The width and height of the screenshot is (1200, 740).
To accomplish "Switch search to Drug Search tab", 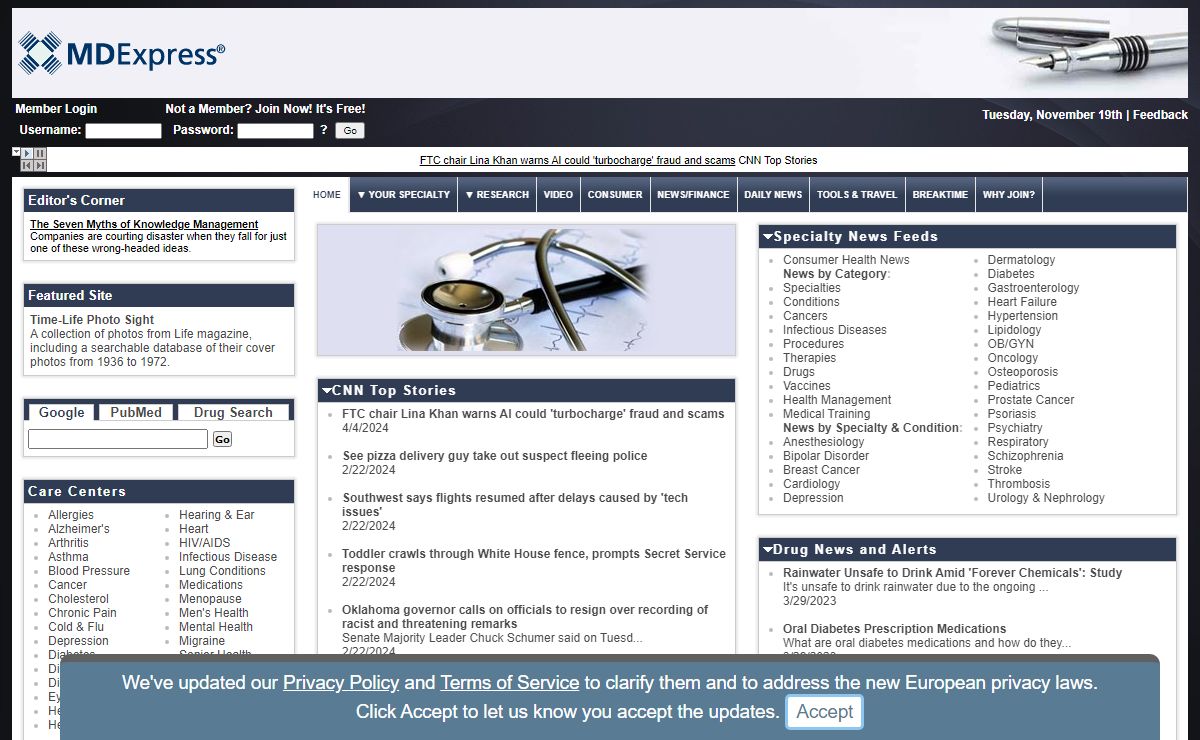I will tap(233, 412).
